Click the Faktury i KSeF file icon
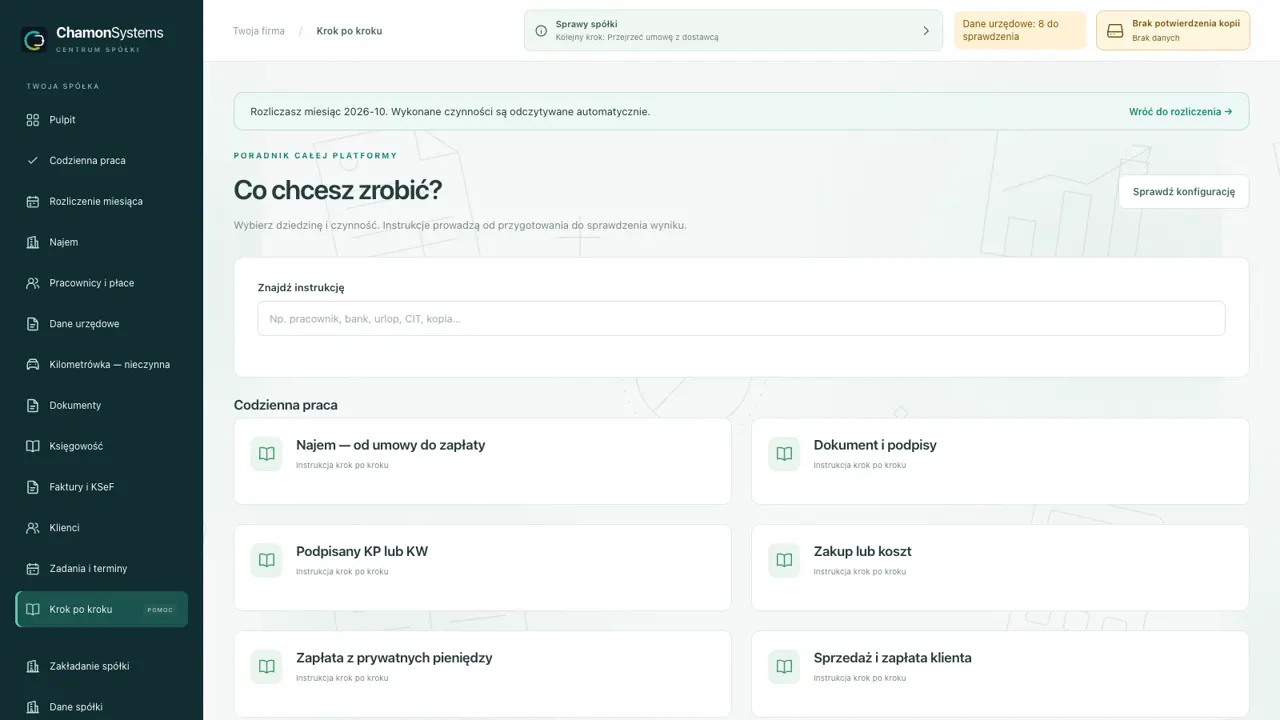This screenshot has height=720, width=1280. [x=32, y=487]
